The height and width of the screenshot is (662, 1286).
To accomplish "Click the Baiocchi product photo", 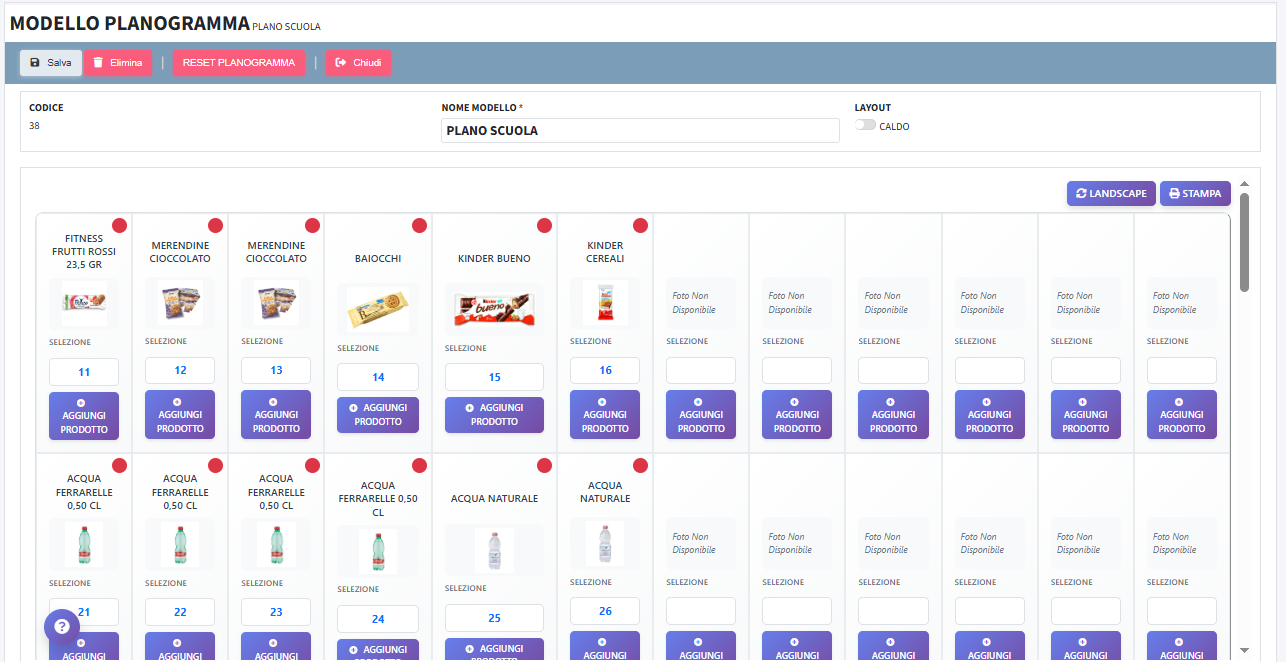I will pyautogui.click(x=378, y=309).
